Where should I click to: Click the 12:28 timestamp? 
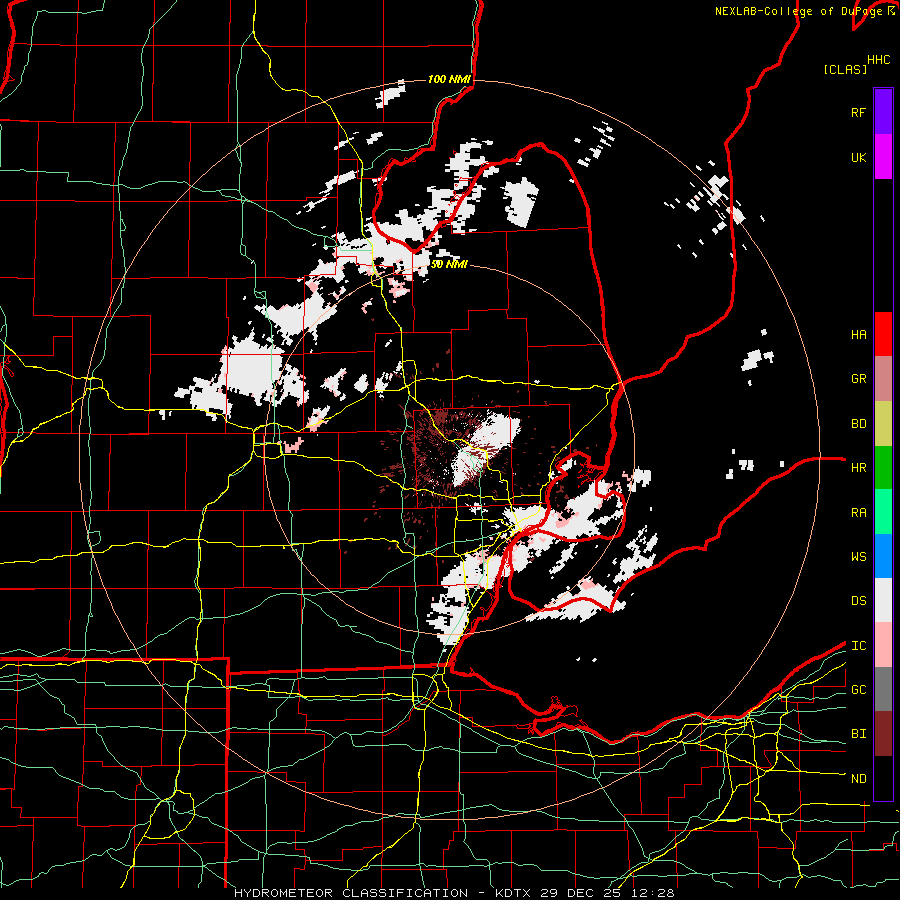(653, 893)
